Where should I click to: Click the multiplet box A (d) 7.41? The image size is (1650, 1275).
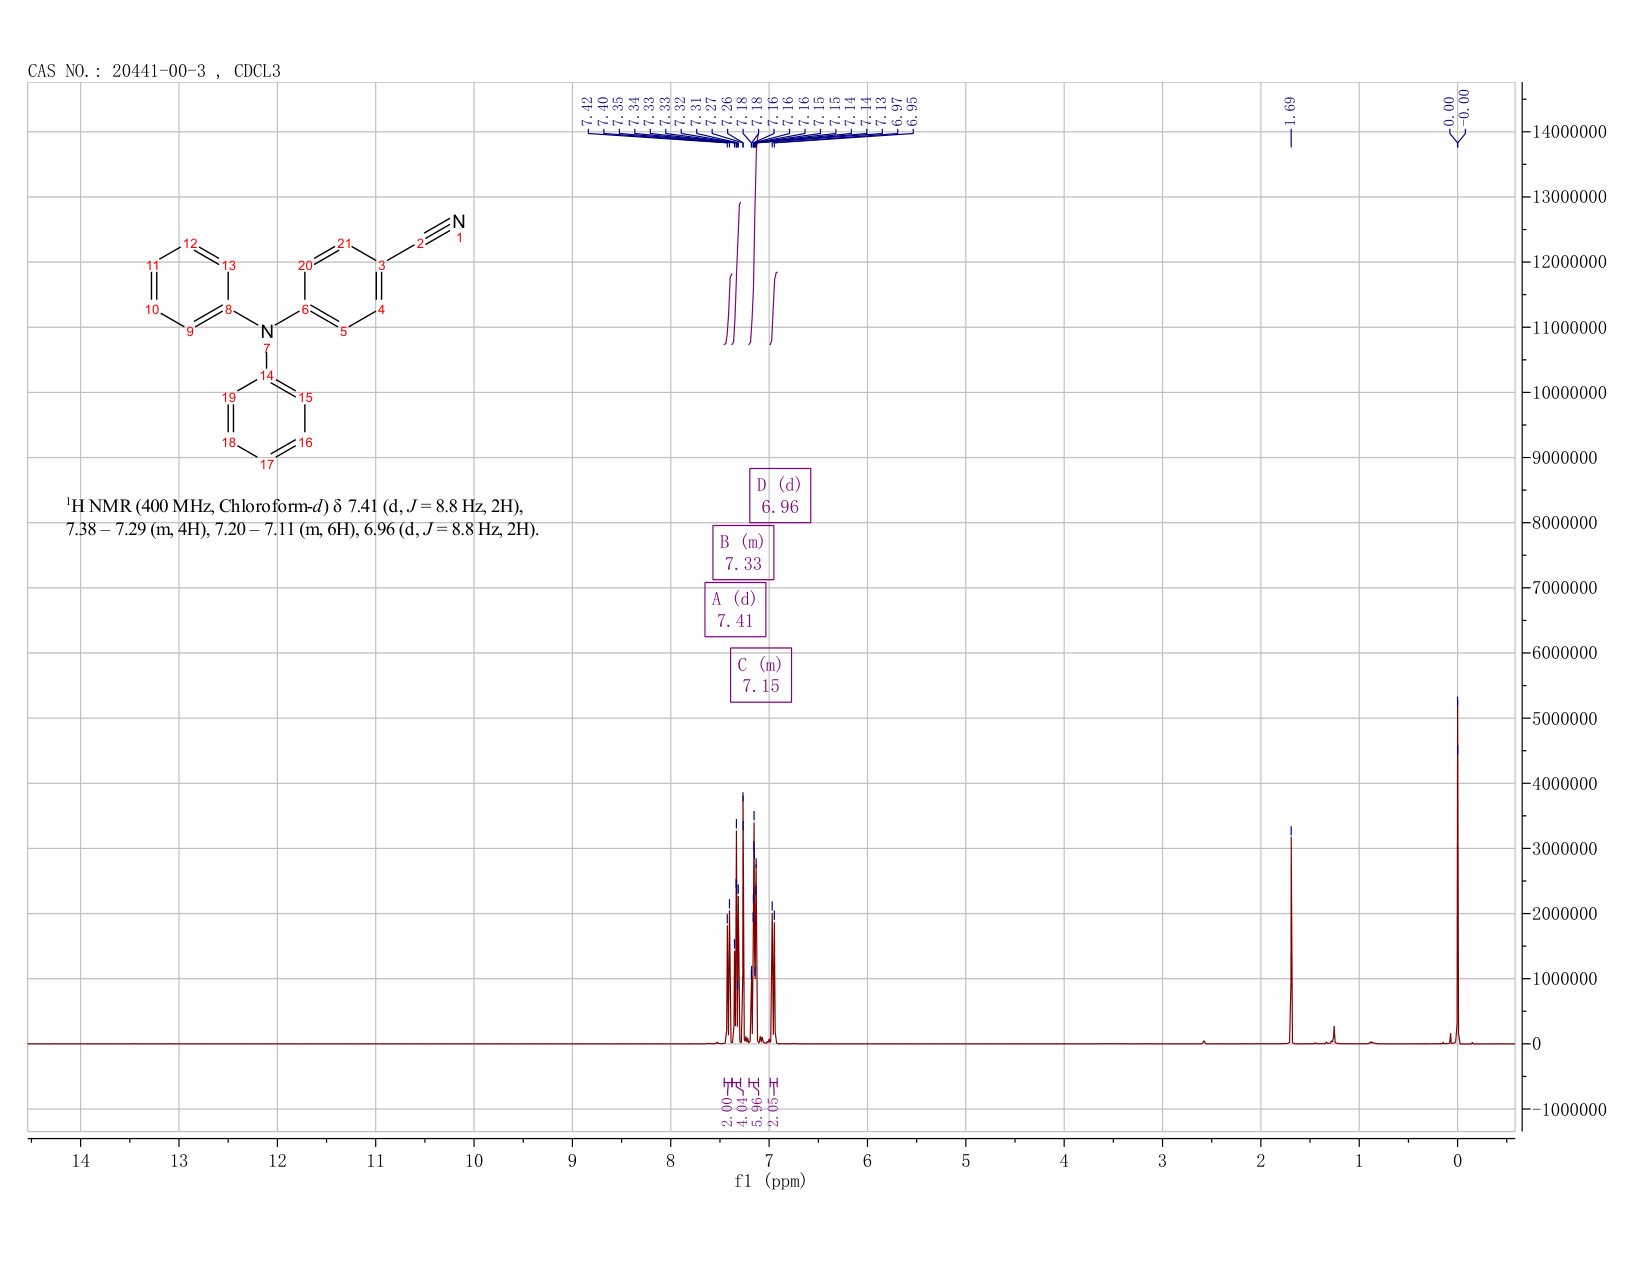735,609
